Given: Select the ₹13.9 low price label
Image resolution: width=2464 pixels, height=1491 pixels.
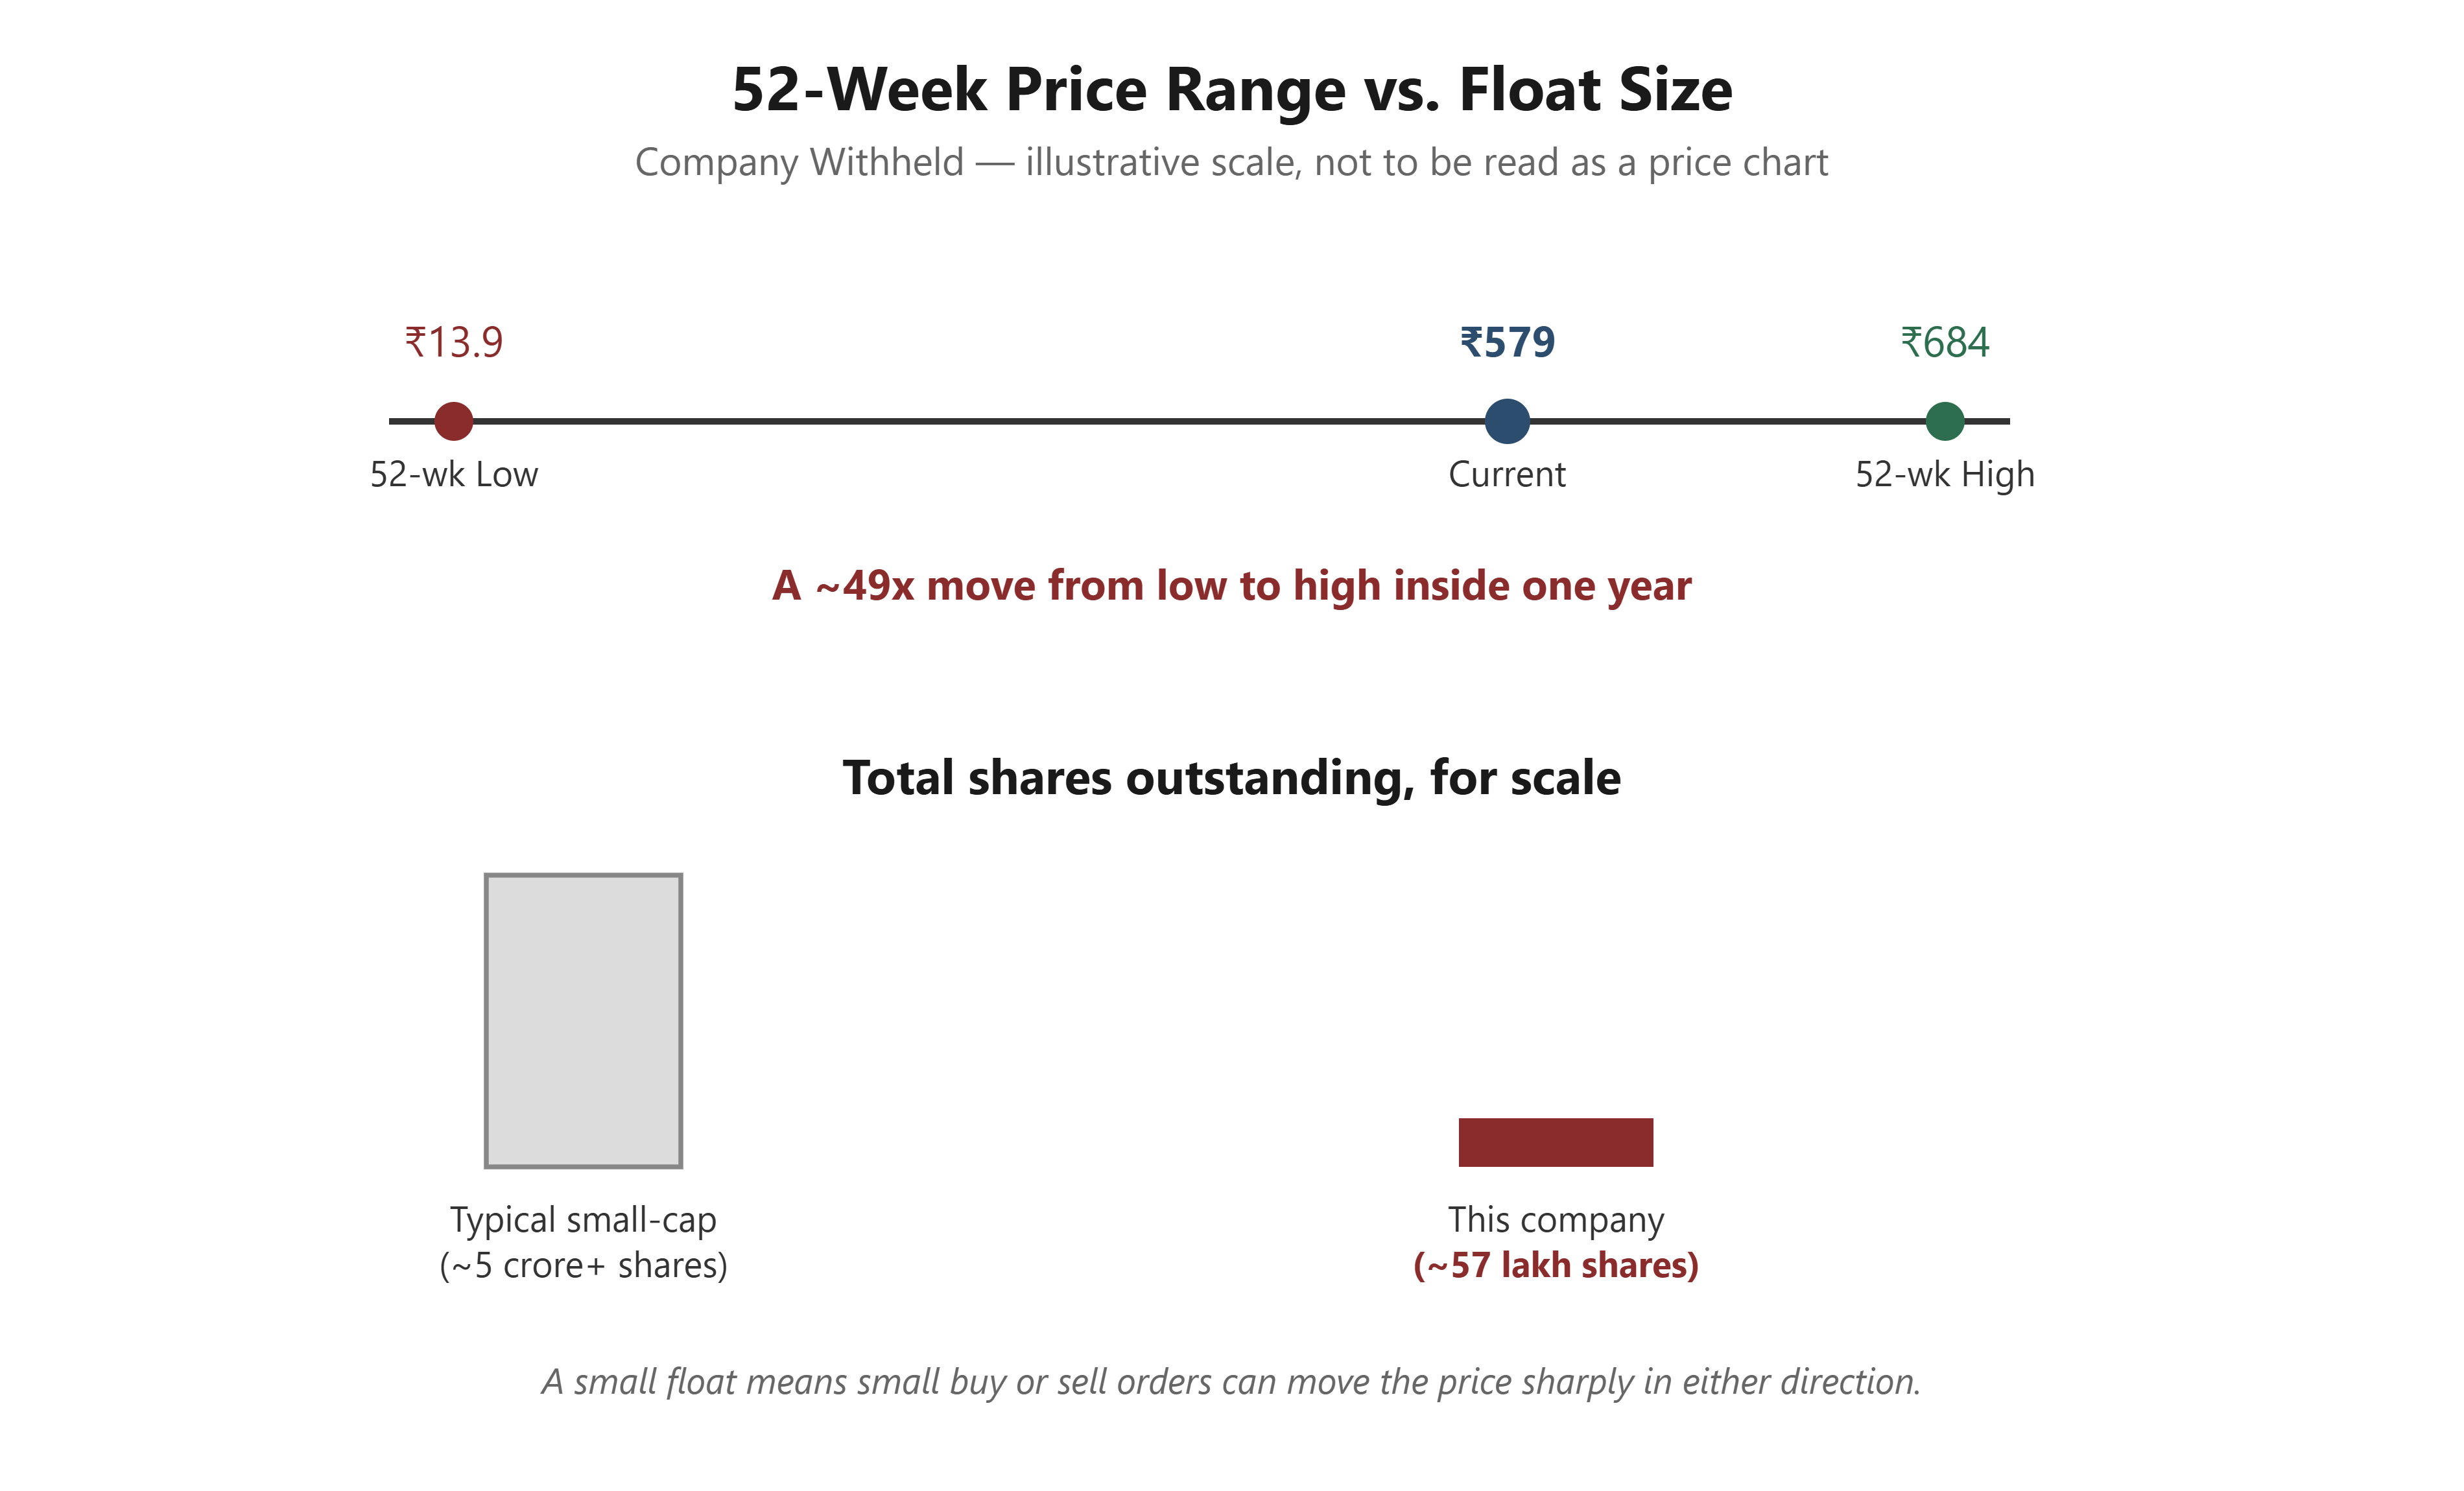Looking at the screenshot, I should pos(454,342).
